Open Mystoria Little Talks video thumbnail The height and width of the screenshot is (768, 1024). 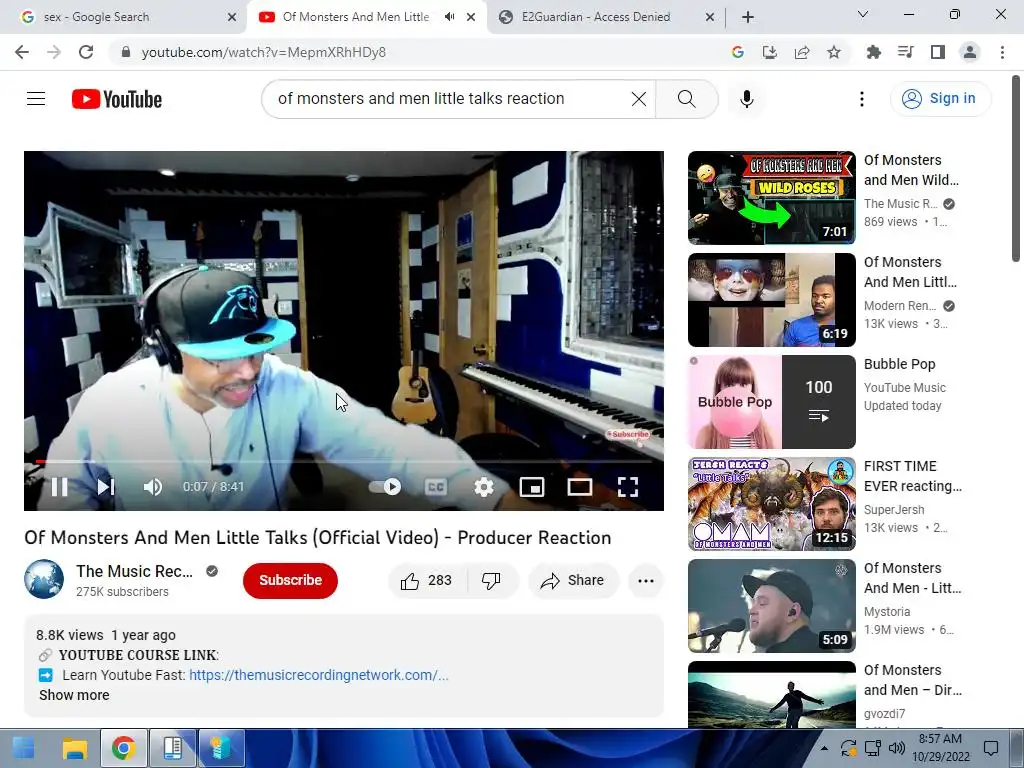[x=771, y=605]
